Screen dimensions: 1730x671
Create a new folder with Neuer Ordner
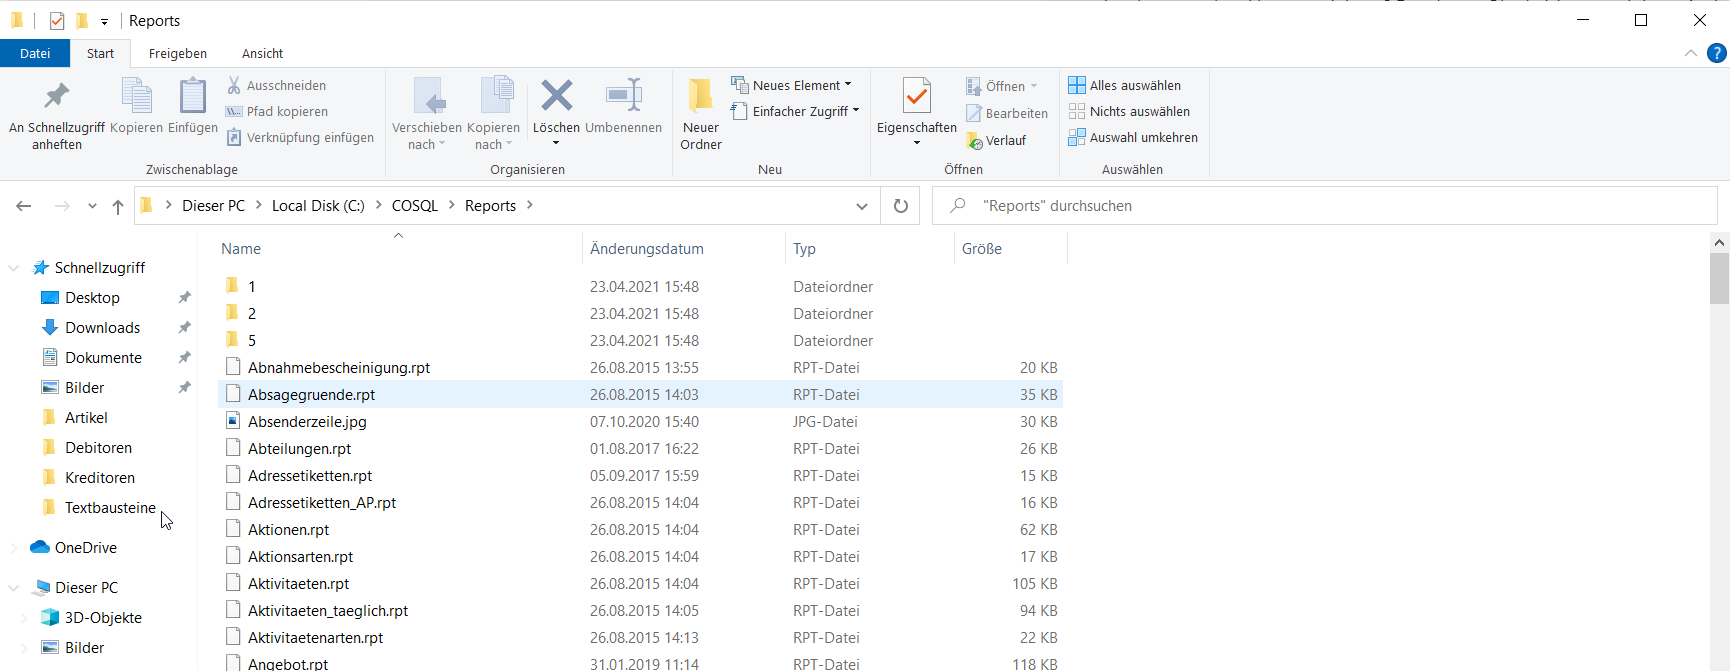[x=700, y=110]
